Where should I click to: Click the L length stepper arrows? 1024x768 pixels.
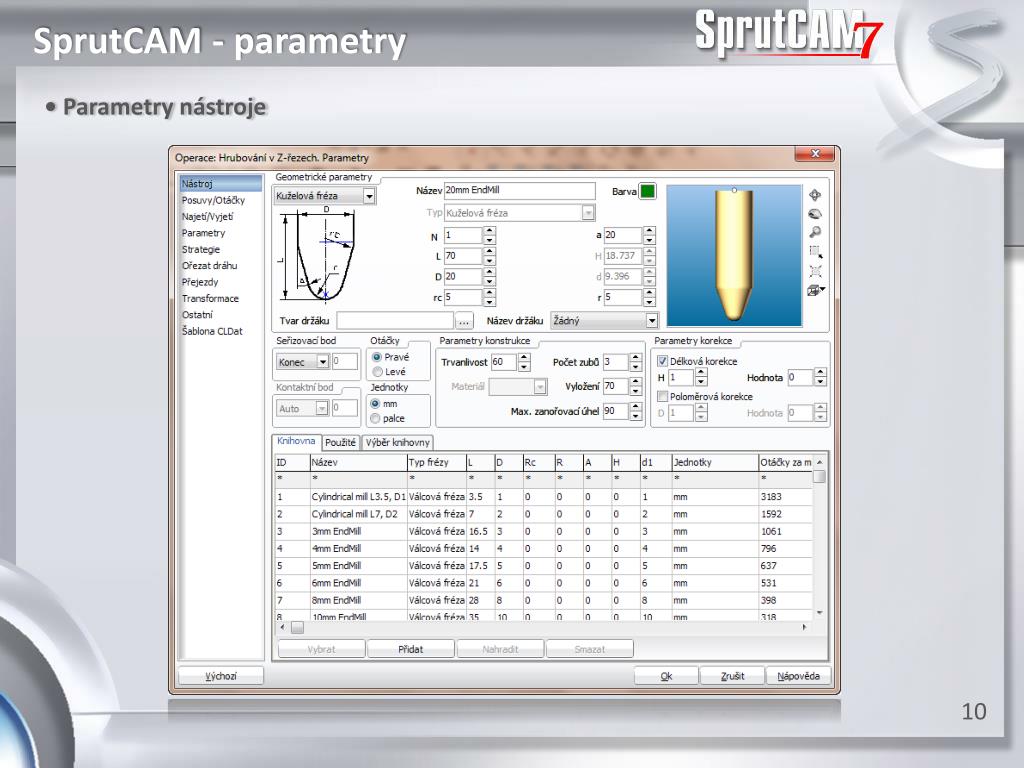(490, 256)
